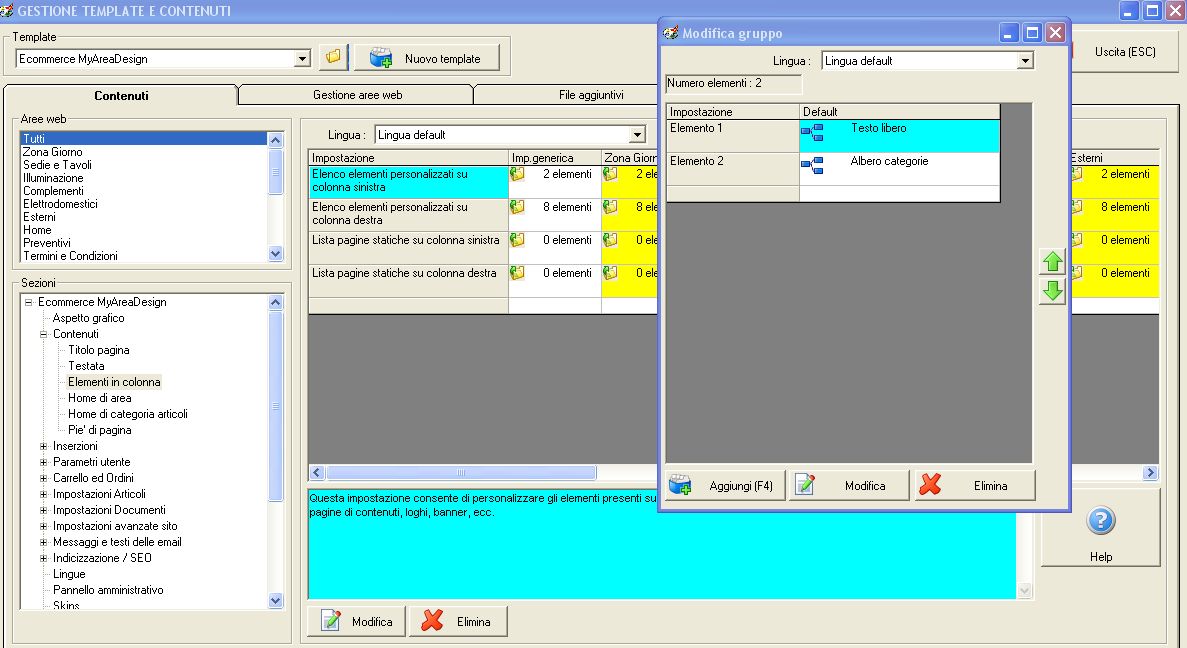Image resolution: width=1187 pixels, height=648 pixels.
Task: Click Esterni column icon beside 2 elementi
Action: coord(1076,174)
